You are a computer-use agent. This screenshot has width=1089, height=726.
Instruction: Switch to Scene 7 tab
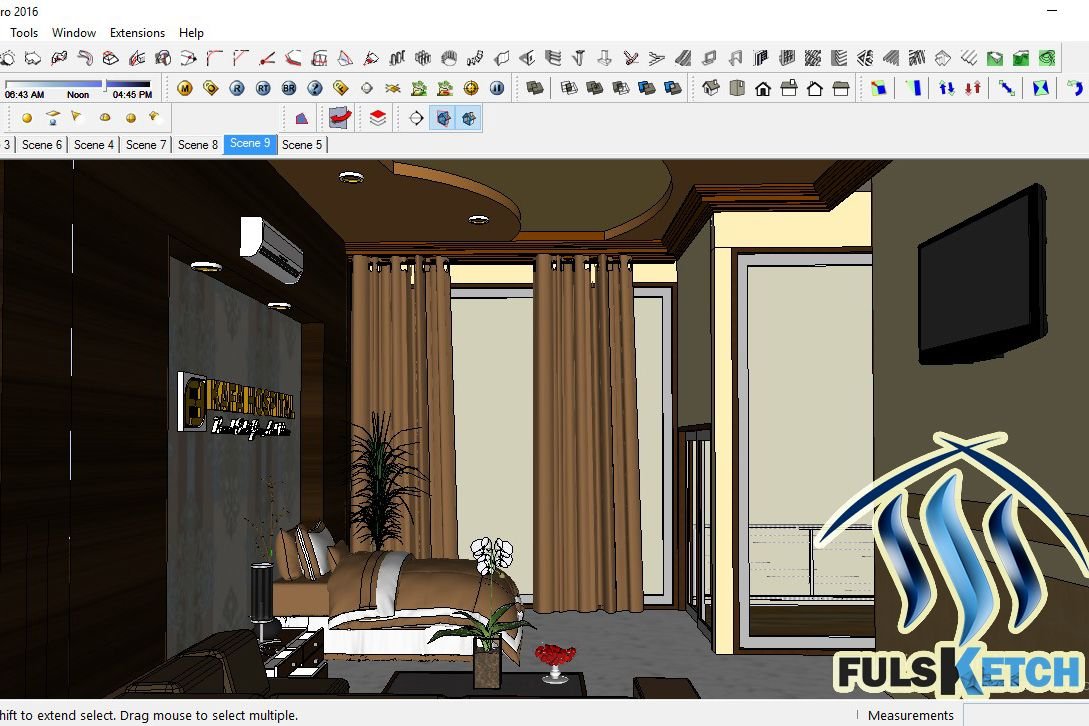coord(146,145)
